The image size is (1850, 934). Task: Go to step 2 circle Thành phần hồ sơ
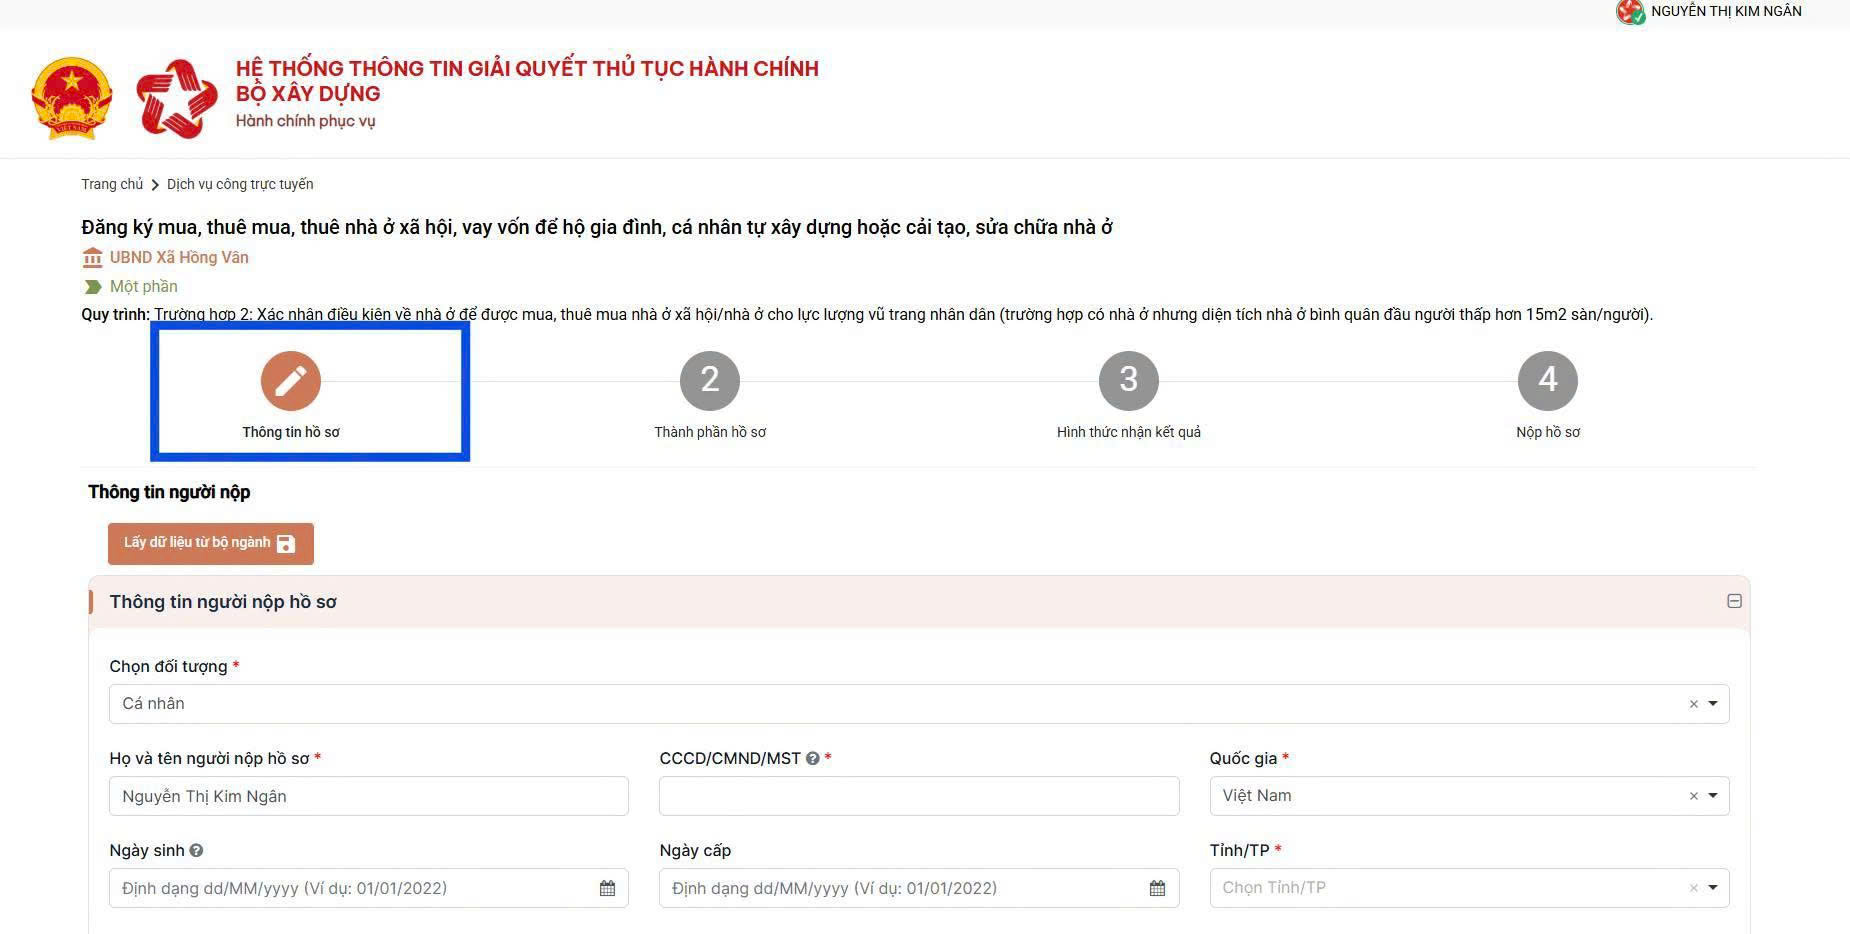710,380
